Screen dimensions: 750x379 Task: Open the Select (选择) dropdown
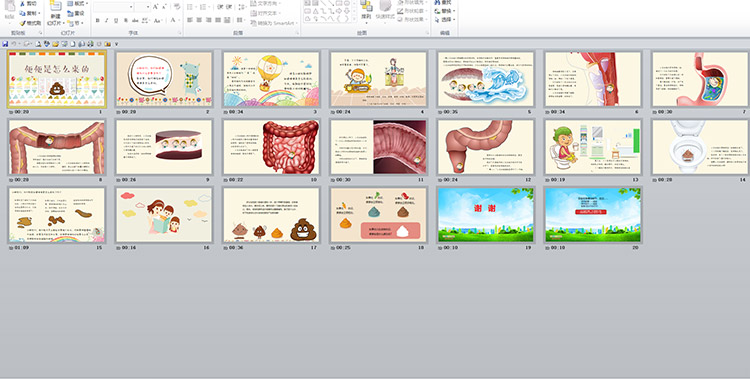coord(445,20)
